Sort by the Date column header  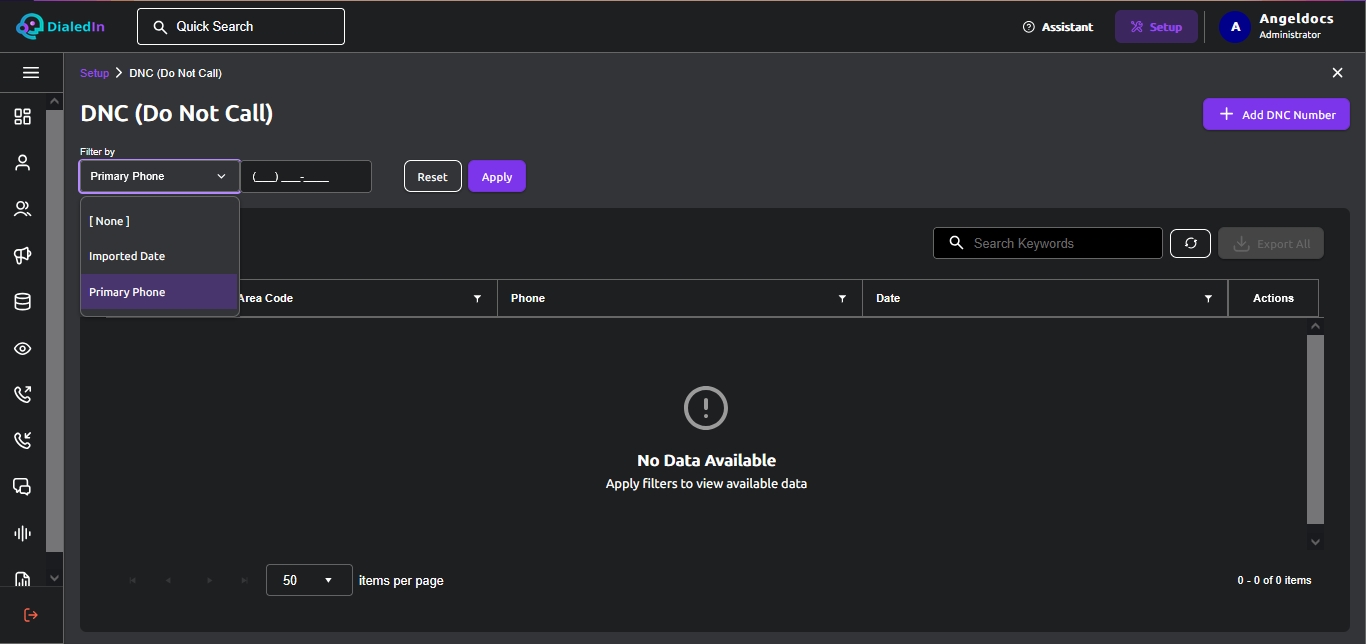pos(888,298)
